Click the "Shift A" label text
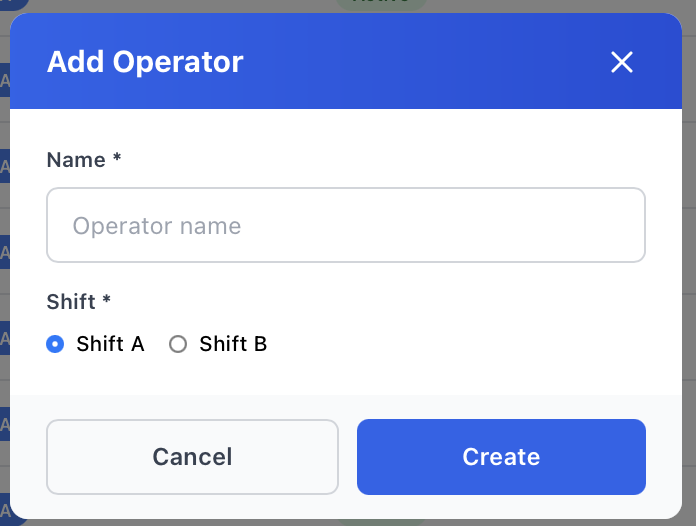 pos(110,344)
